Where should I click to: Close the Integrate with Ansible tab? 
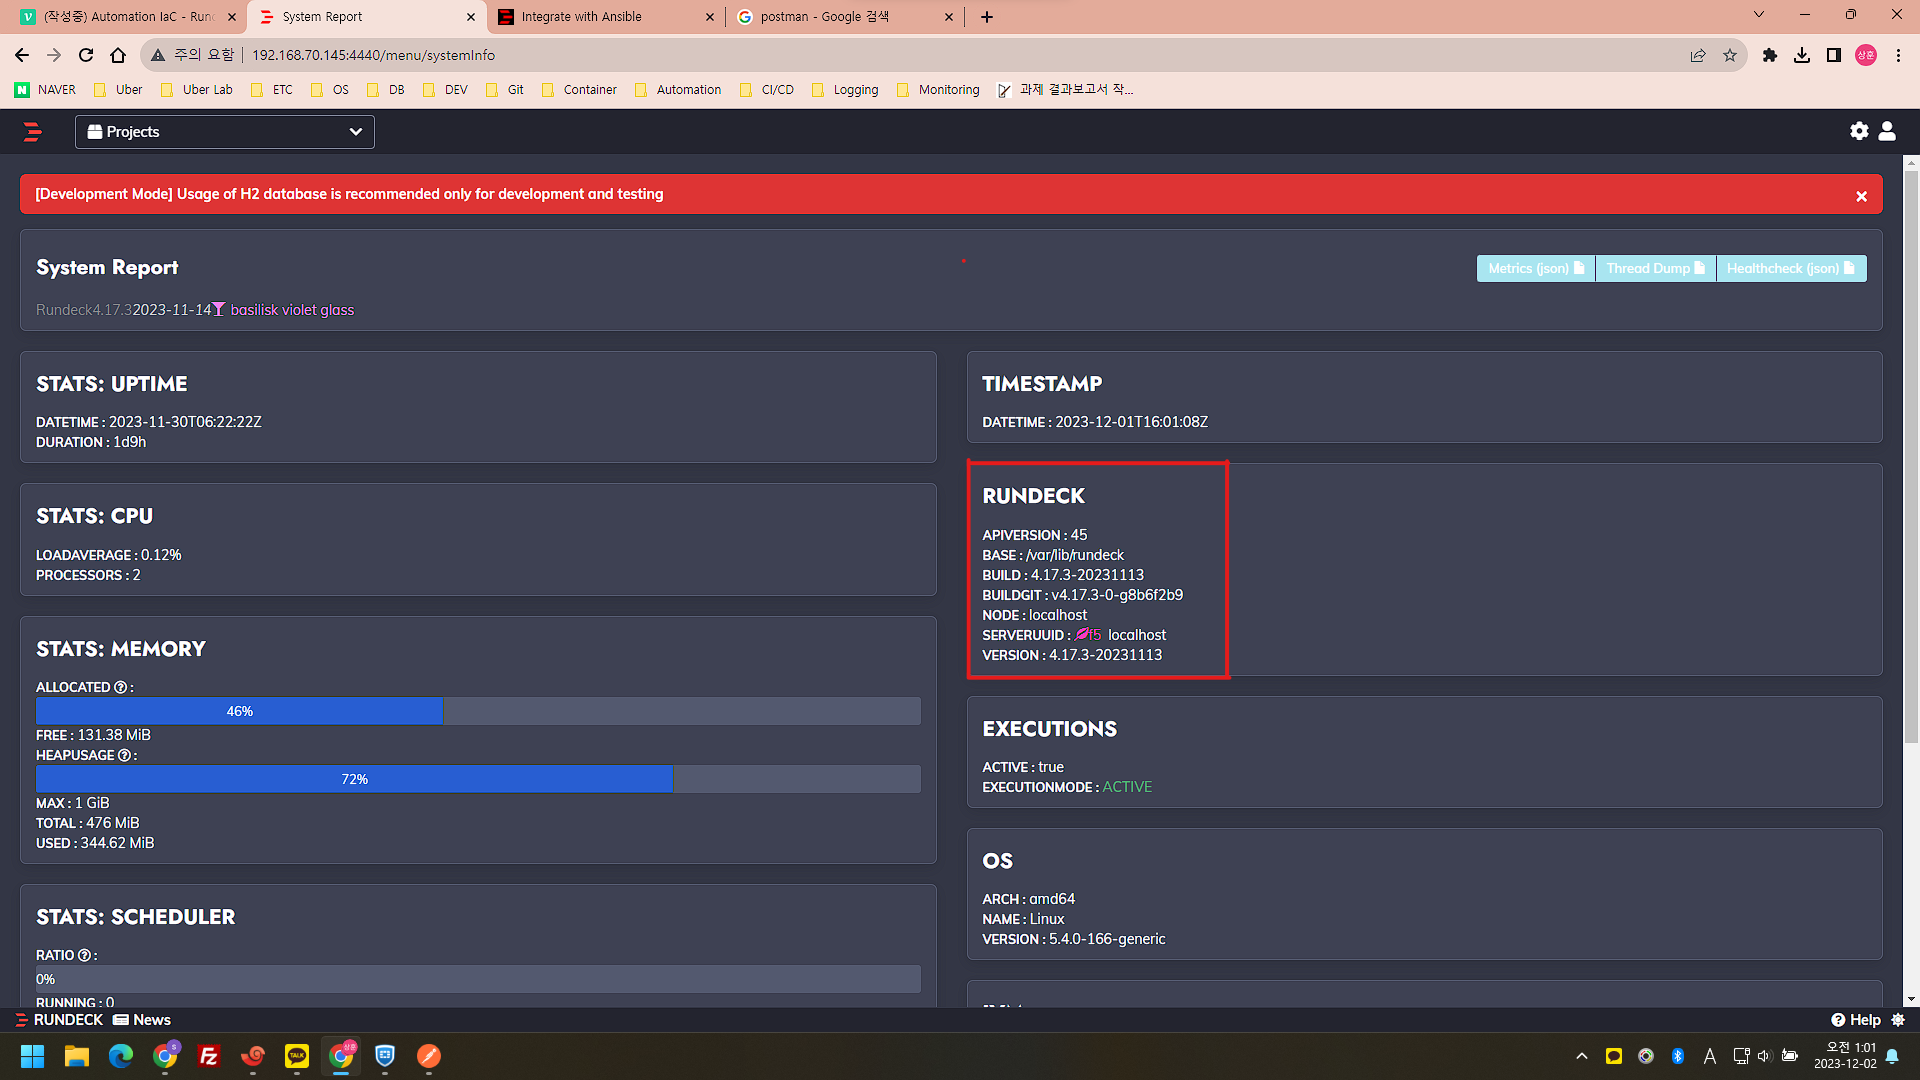[709, 17]
